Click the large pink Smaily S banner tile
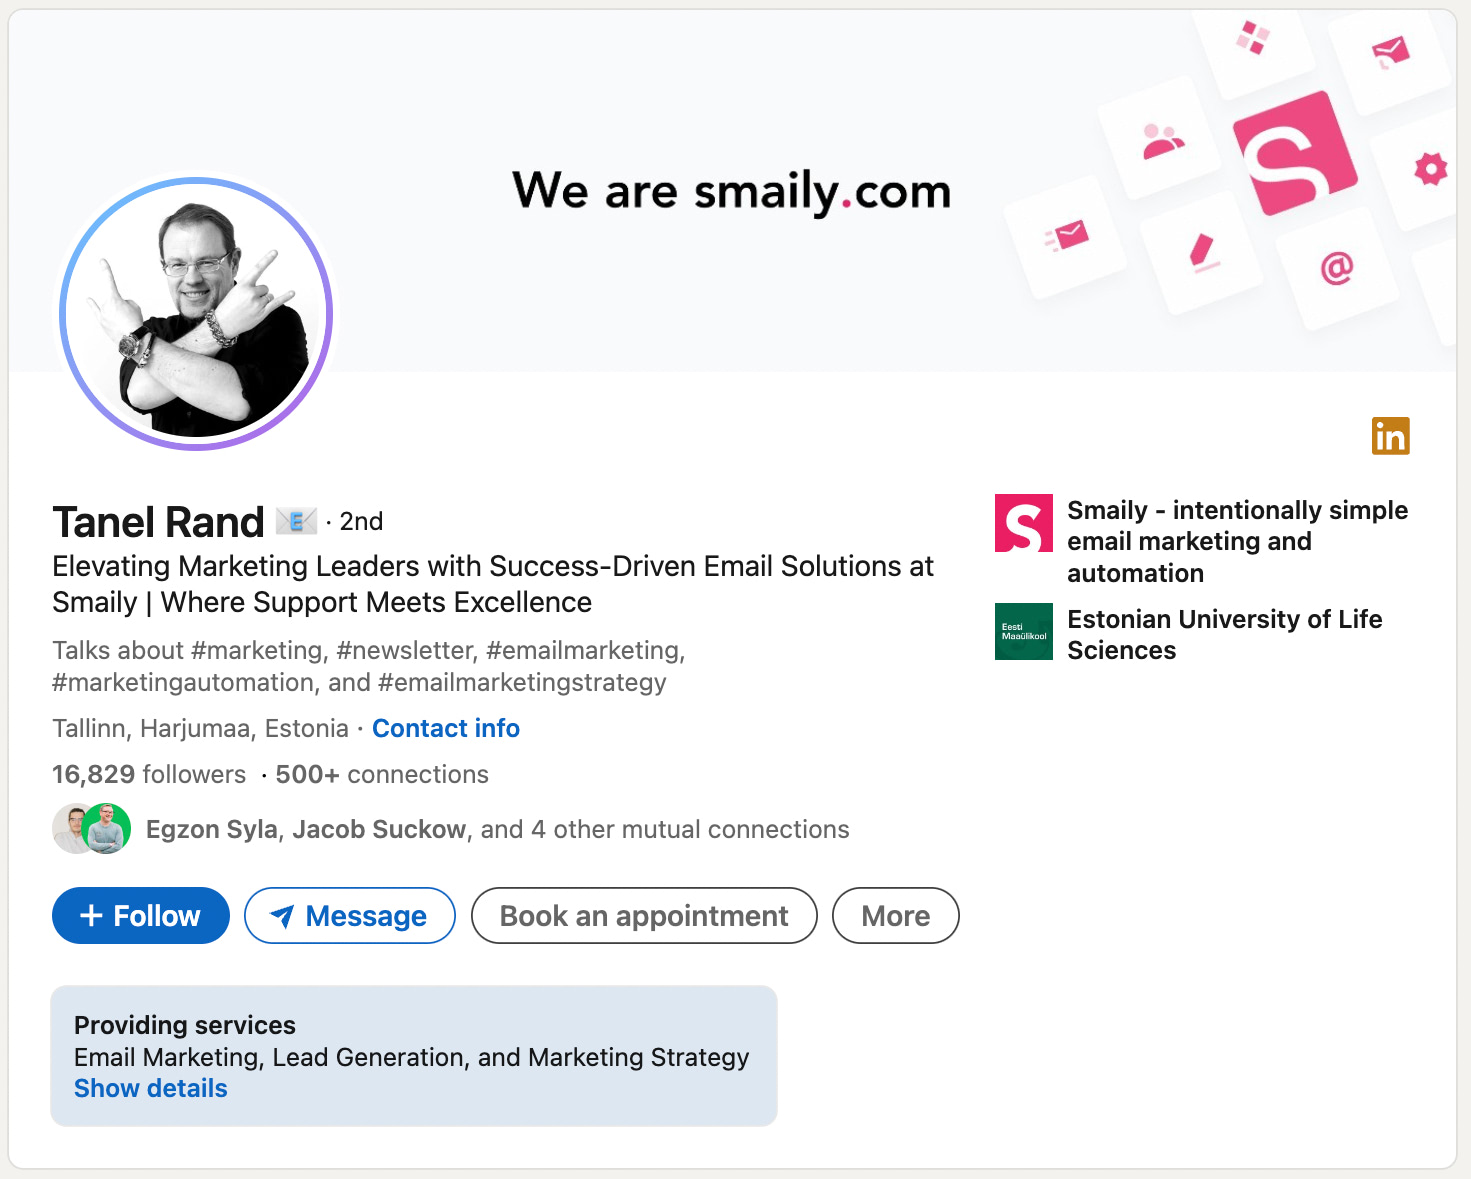Screen dimensions: 1471x1179 [1295, 153]
